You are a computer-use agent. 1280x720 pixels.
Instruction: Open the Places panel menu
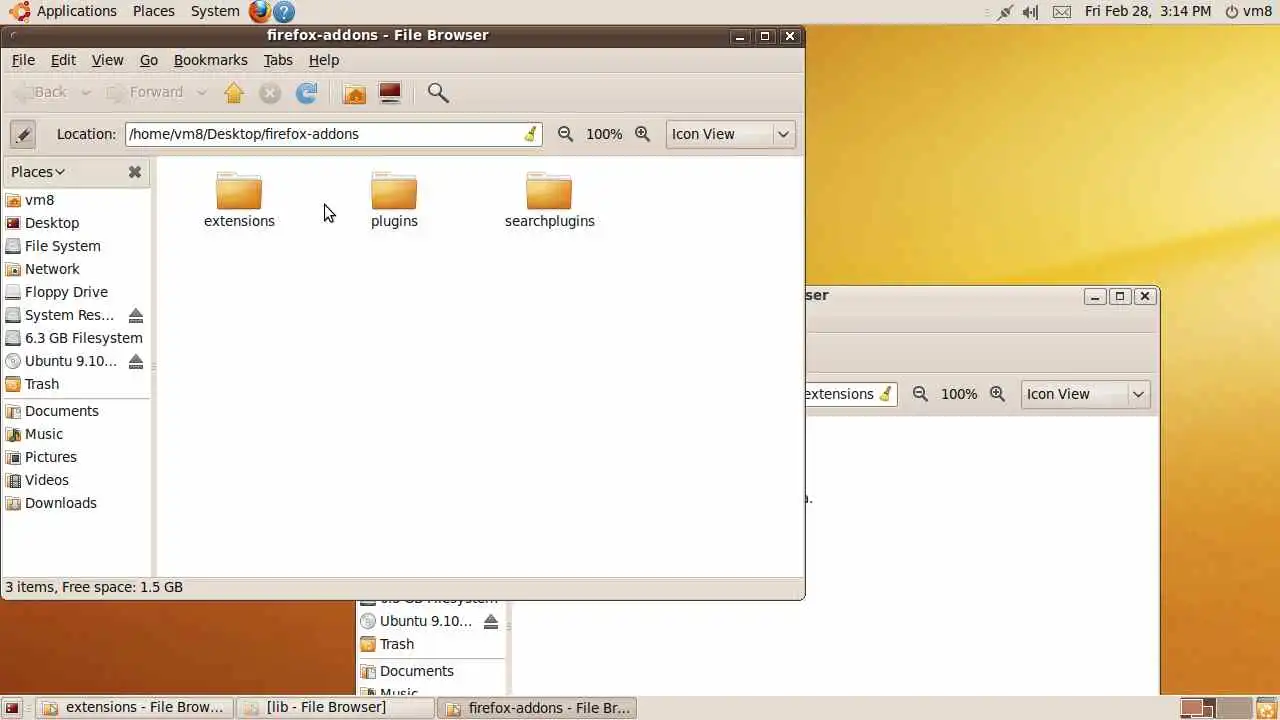pyautogui.click(x=154, y=11)
